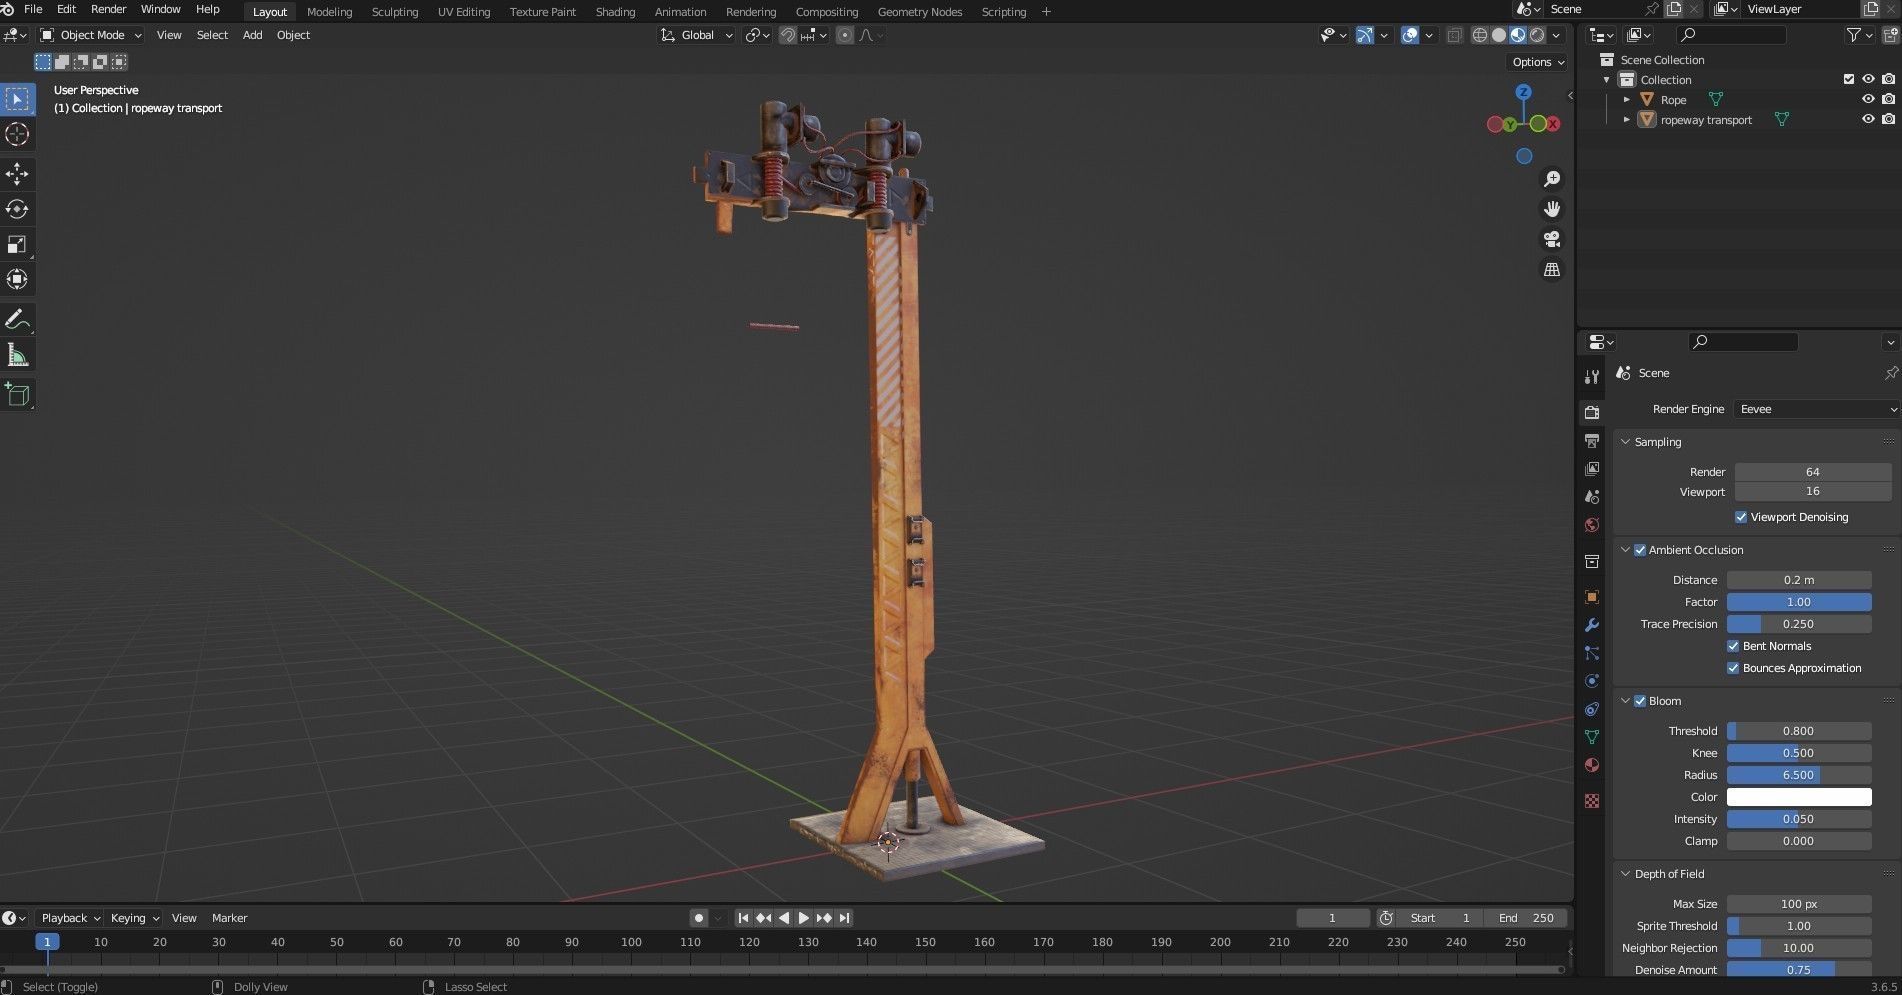Jump to the end frame button

pos(845,918)
